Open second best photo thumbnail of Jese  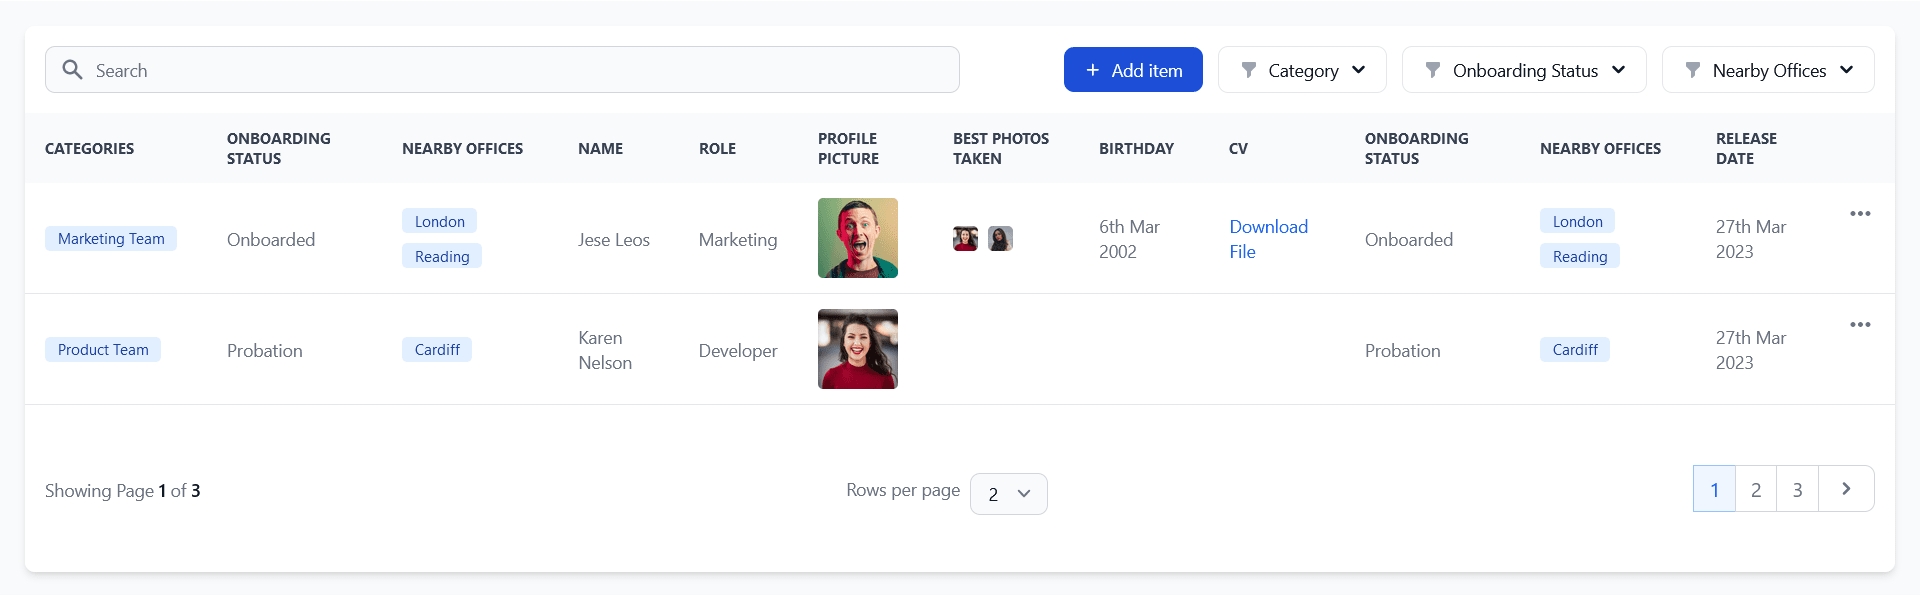coord(1000,239)
